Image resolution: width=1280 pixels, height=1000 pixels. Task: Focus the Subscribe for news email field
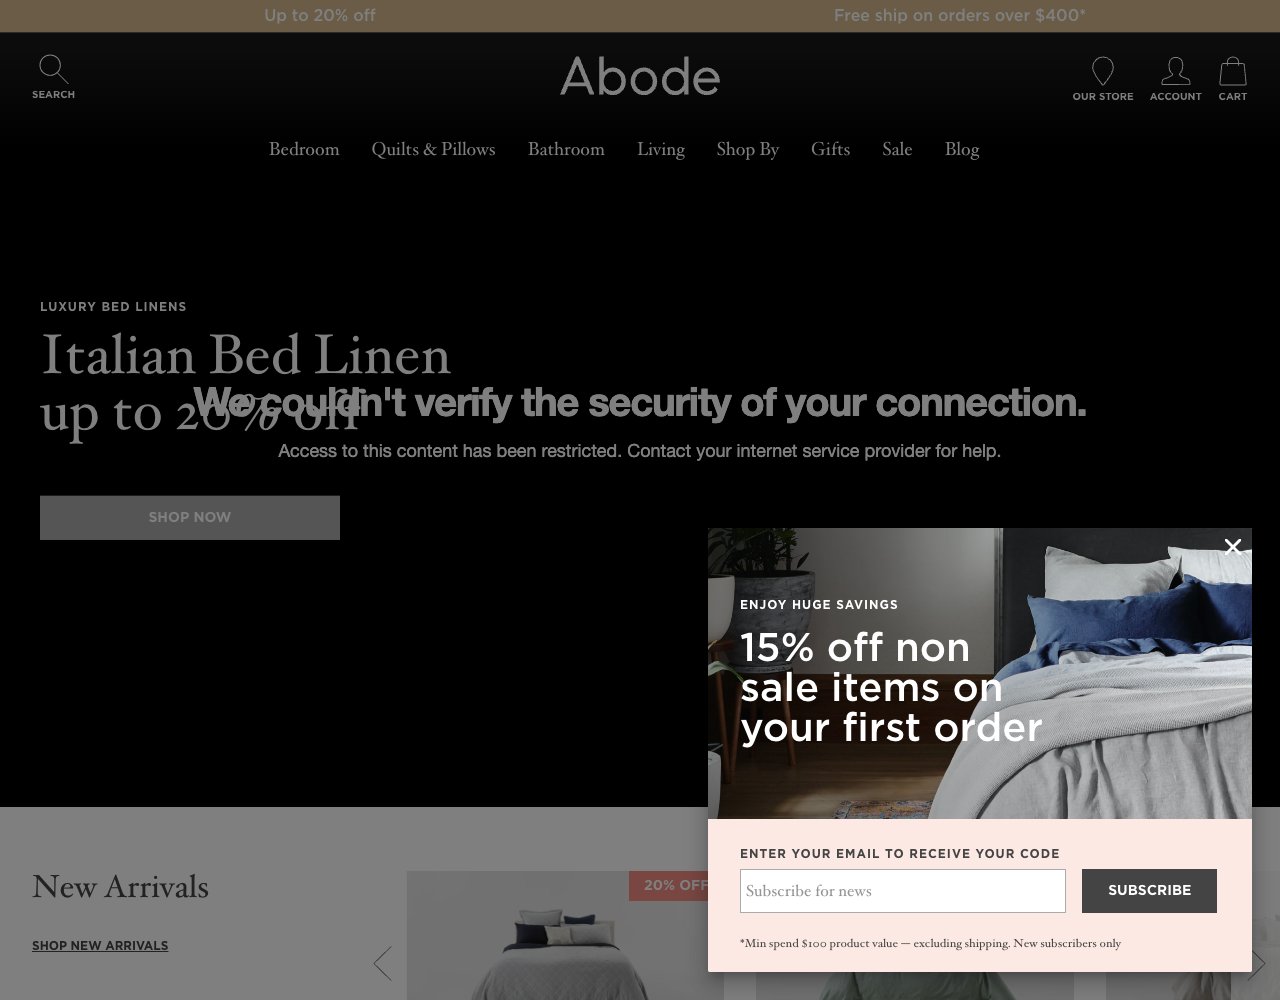coord(903,891)
